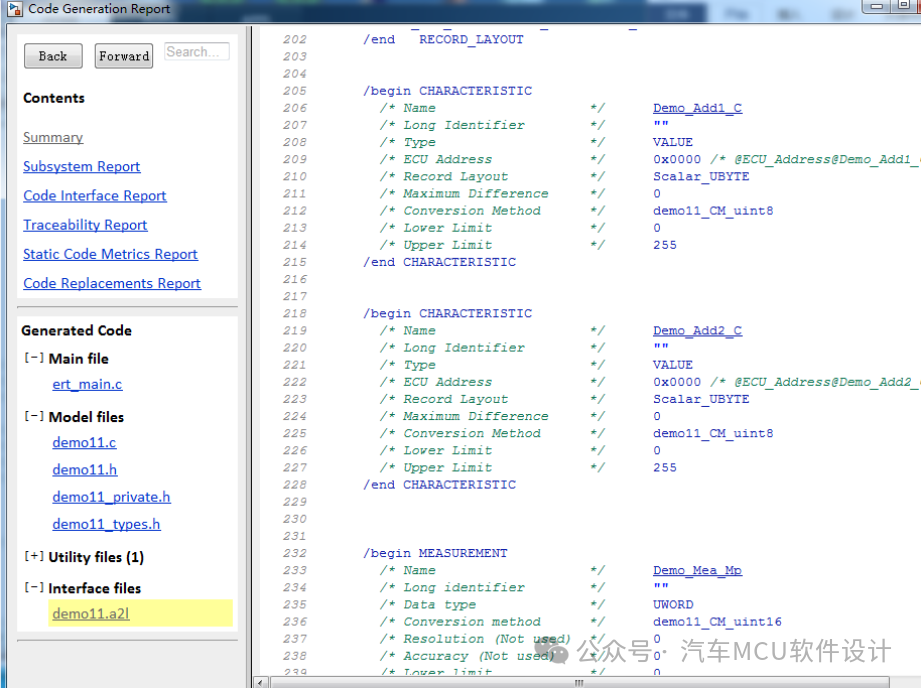Open the Static Code Metrics Report link

(110, 254)
